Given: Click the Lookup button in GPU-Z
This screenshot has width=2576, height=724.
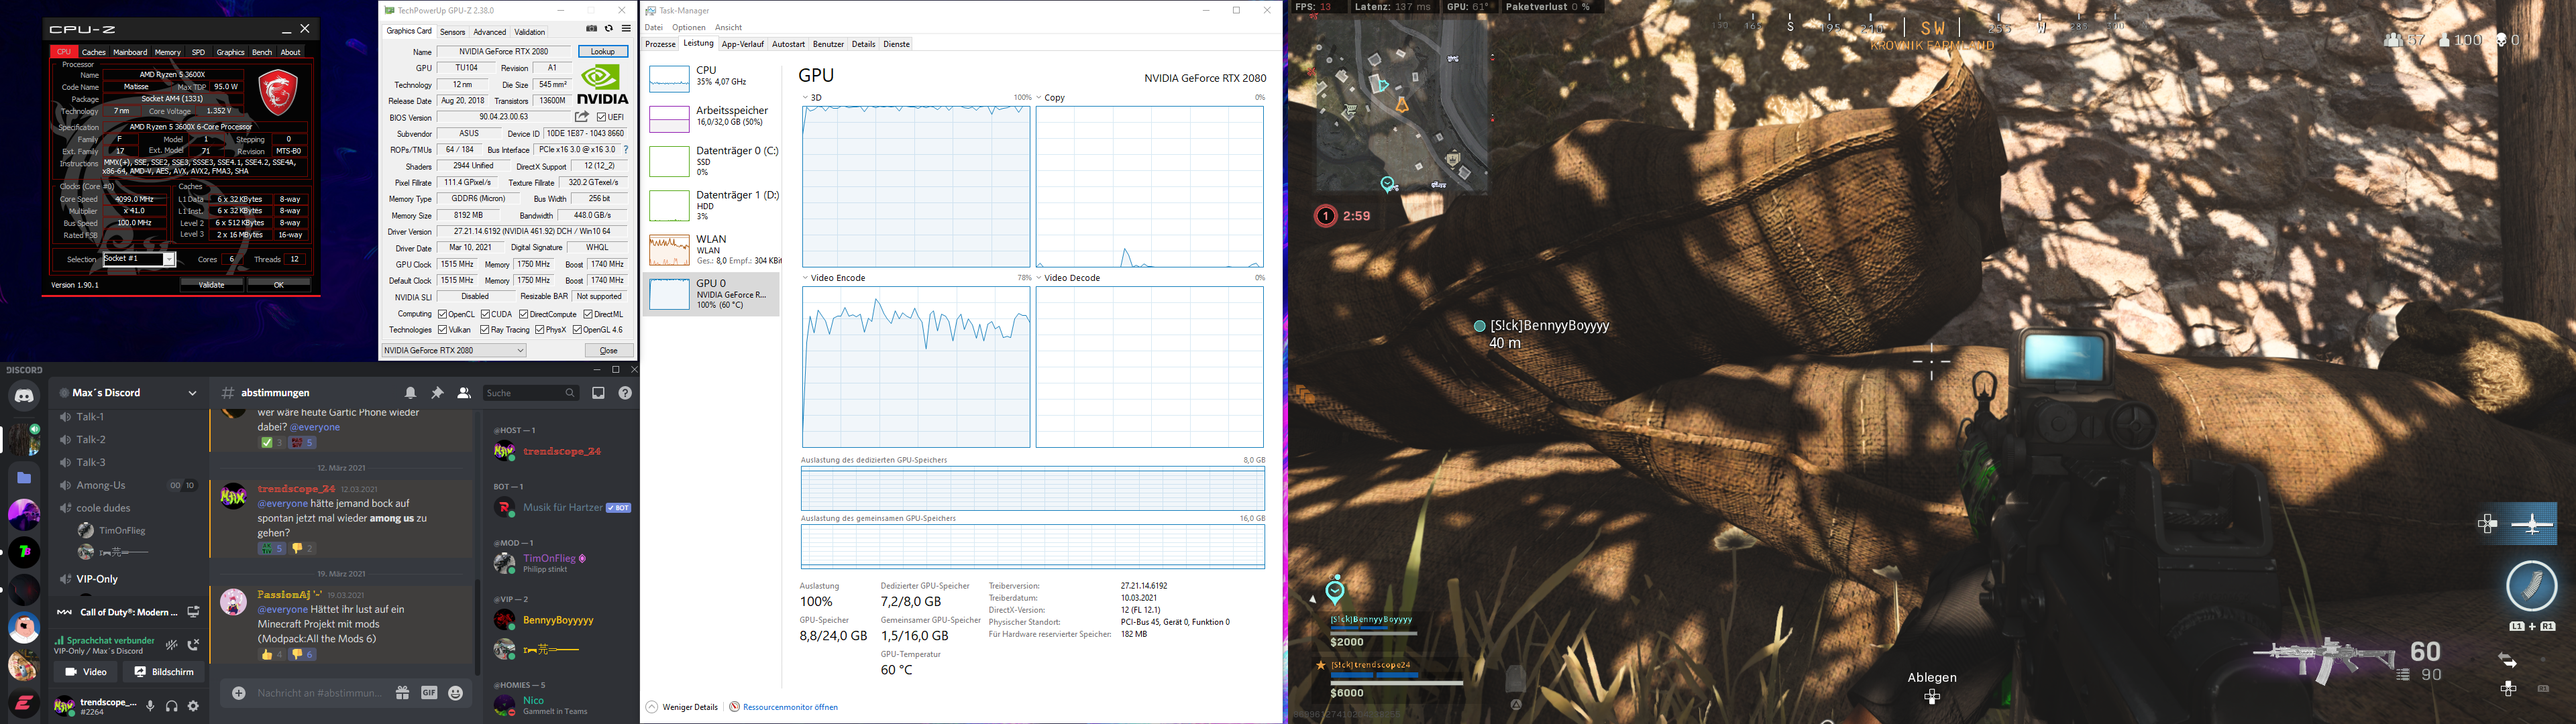Looking at the screenshot, I should click(x=603, y=51).
